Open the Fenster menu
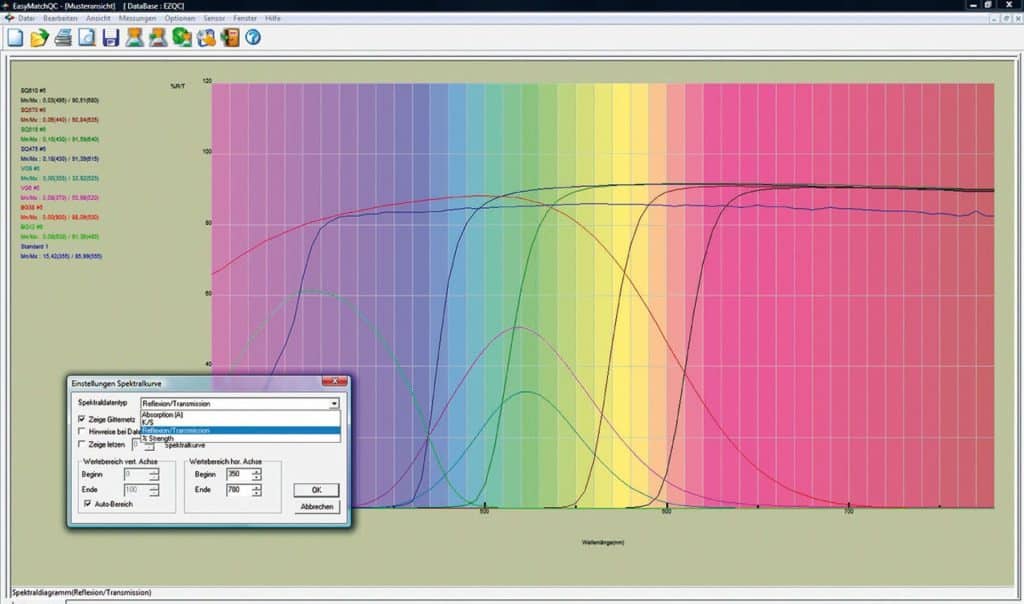Screen dimensions: 1024x604 245,18
